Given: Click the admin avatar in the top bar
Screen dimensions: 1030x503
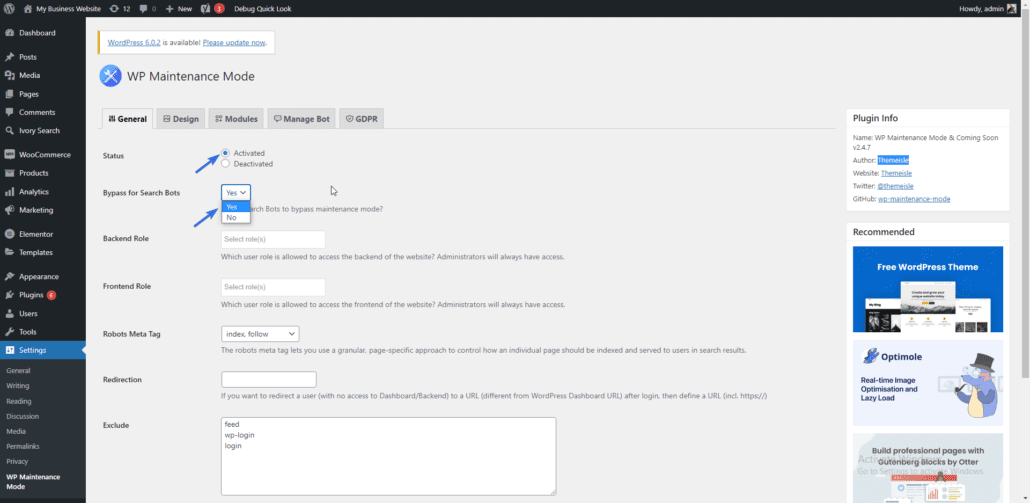Looking at the screenshot, I should click(x=1011, y=9).
